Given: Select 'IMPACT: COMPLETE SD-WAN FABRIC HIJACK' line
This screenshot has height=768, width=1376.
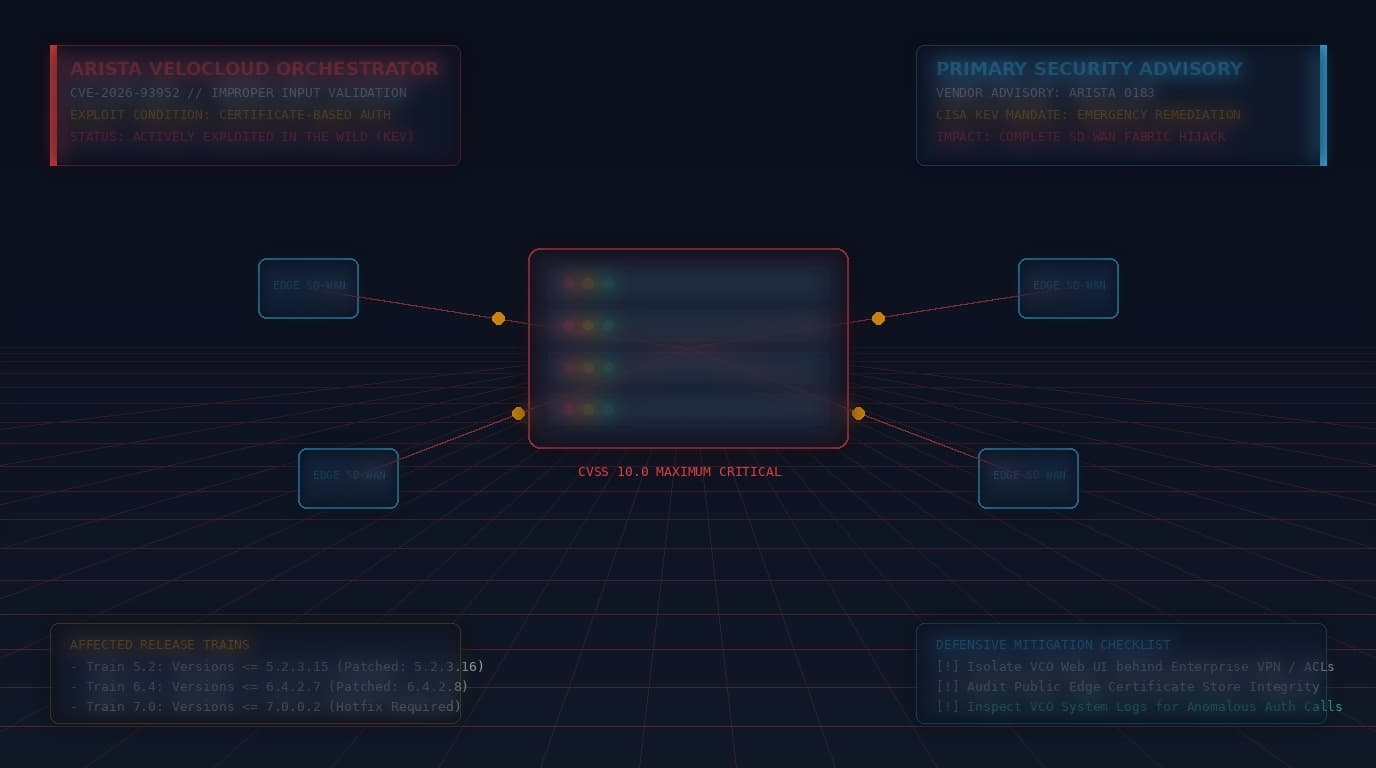Looking at the screenshot, I should click(1080, 137).
